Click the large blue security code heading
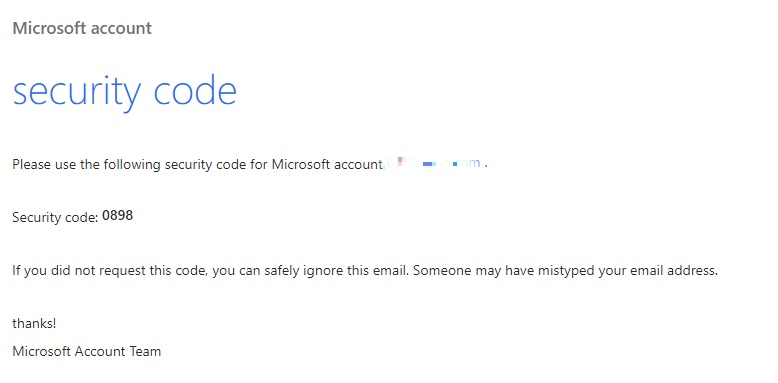 click(125, 91)
